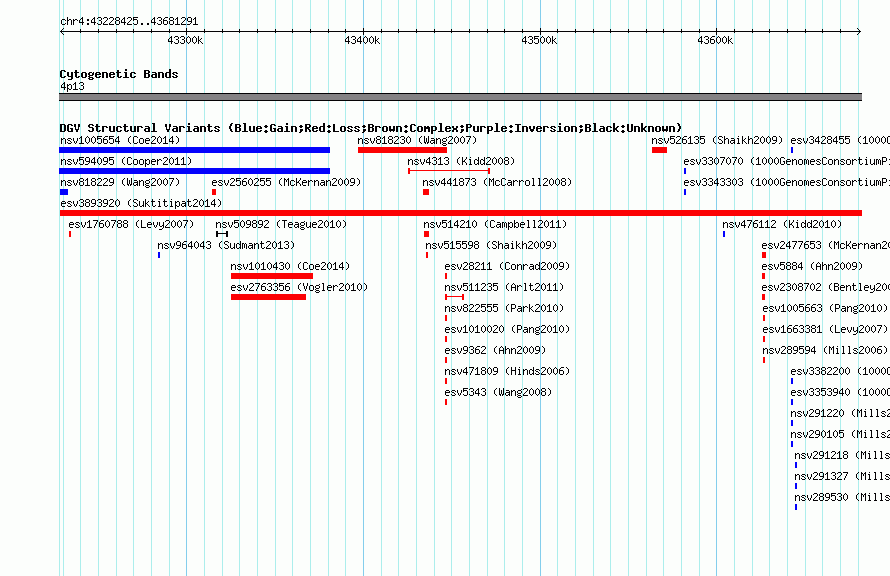Open esv1005663 (Pang2010) variant
890x576 pixels.
tap(825, 308)
